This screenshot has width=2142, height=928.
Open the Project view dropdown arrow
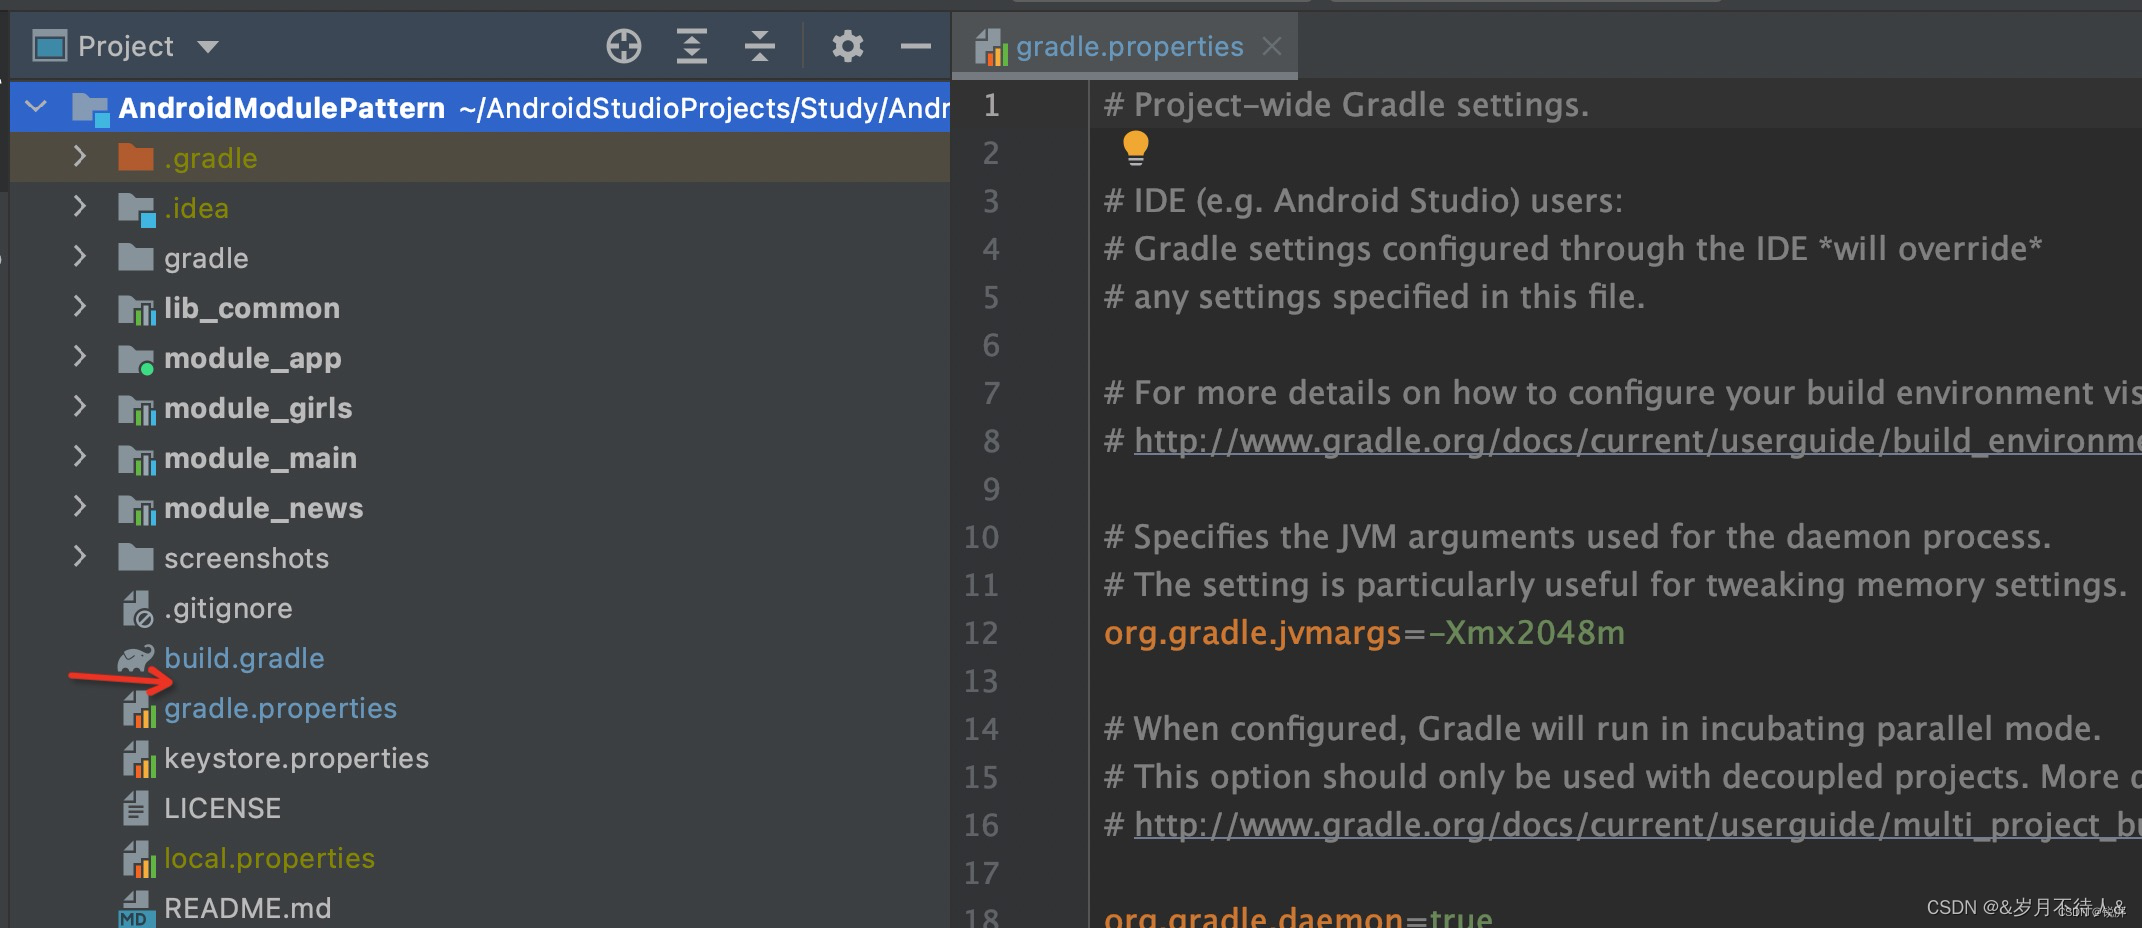(208, 46)
